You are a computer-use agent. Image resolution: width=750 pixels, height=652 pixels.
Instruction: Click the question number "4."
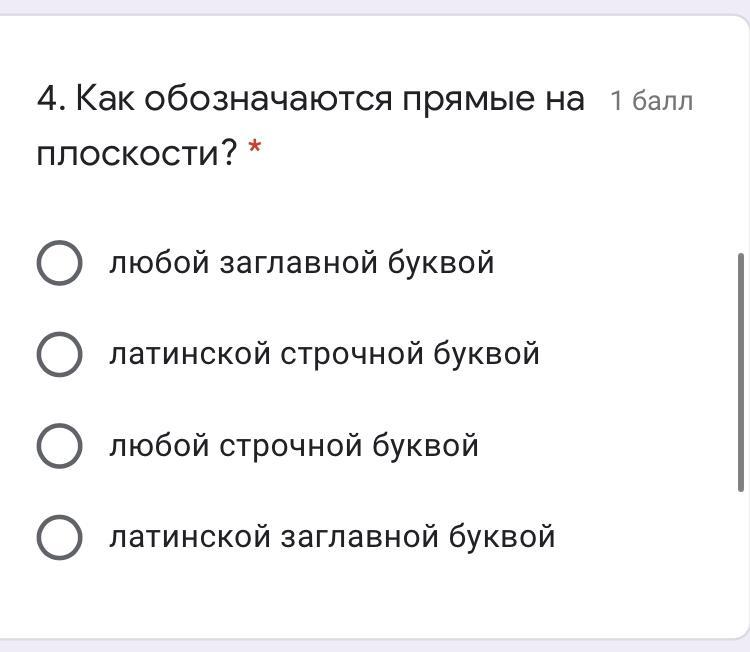coord(51,100)
